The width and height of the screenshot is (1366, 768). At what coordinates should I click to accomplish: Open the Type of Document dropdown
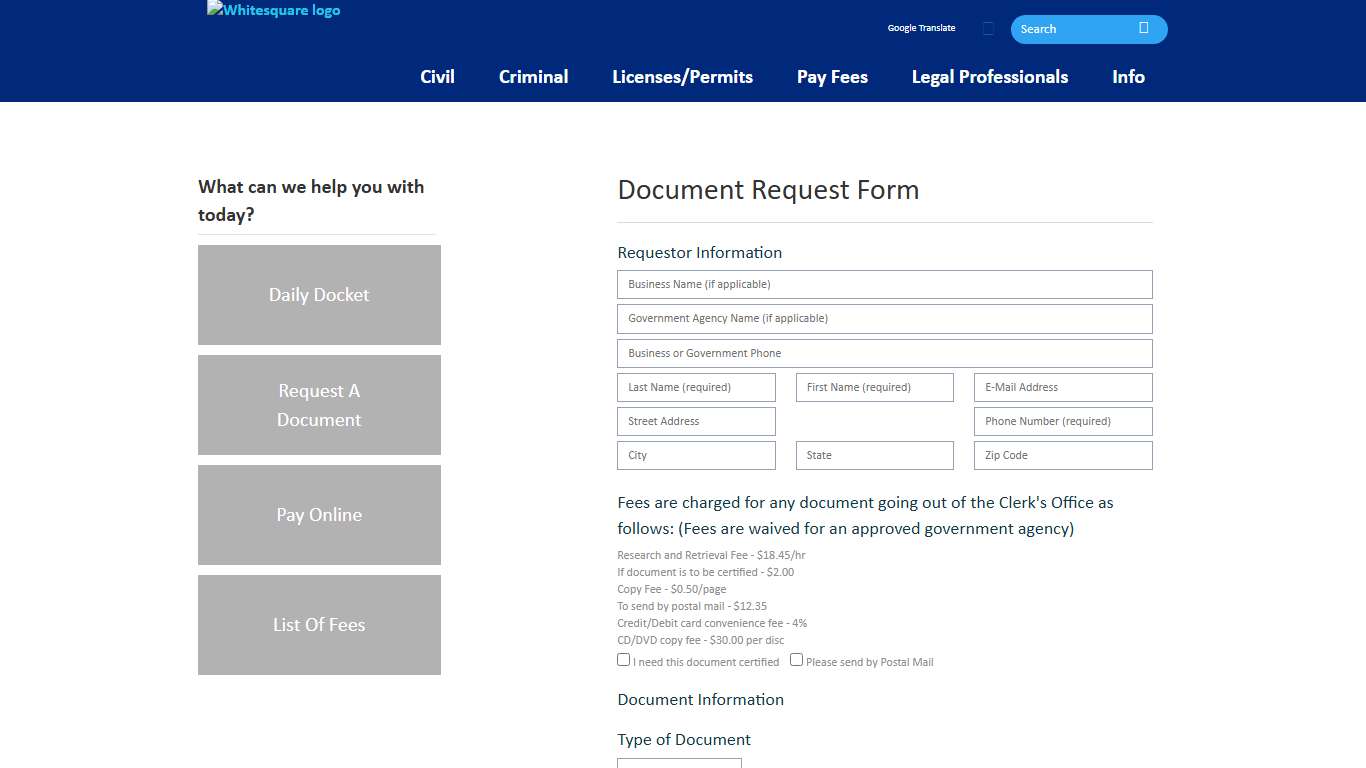(679, 763)
